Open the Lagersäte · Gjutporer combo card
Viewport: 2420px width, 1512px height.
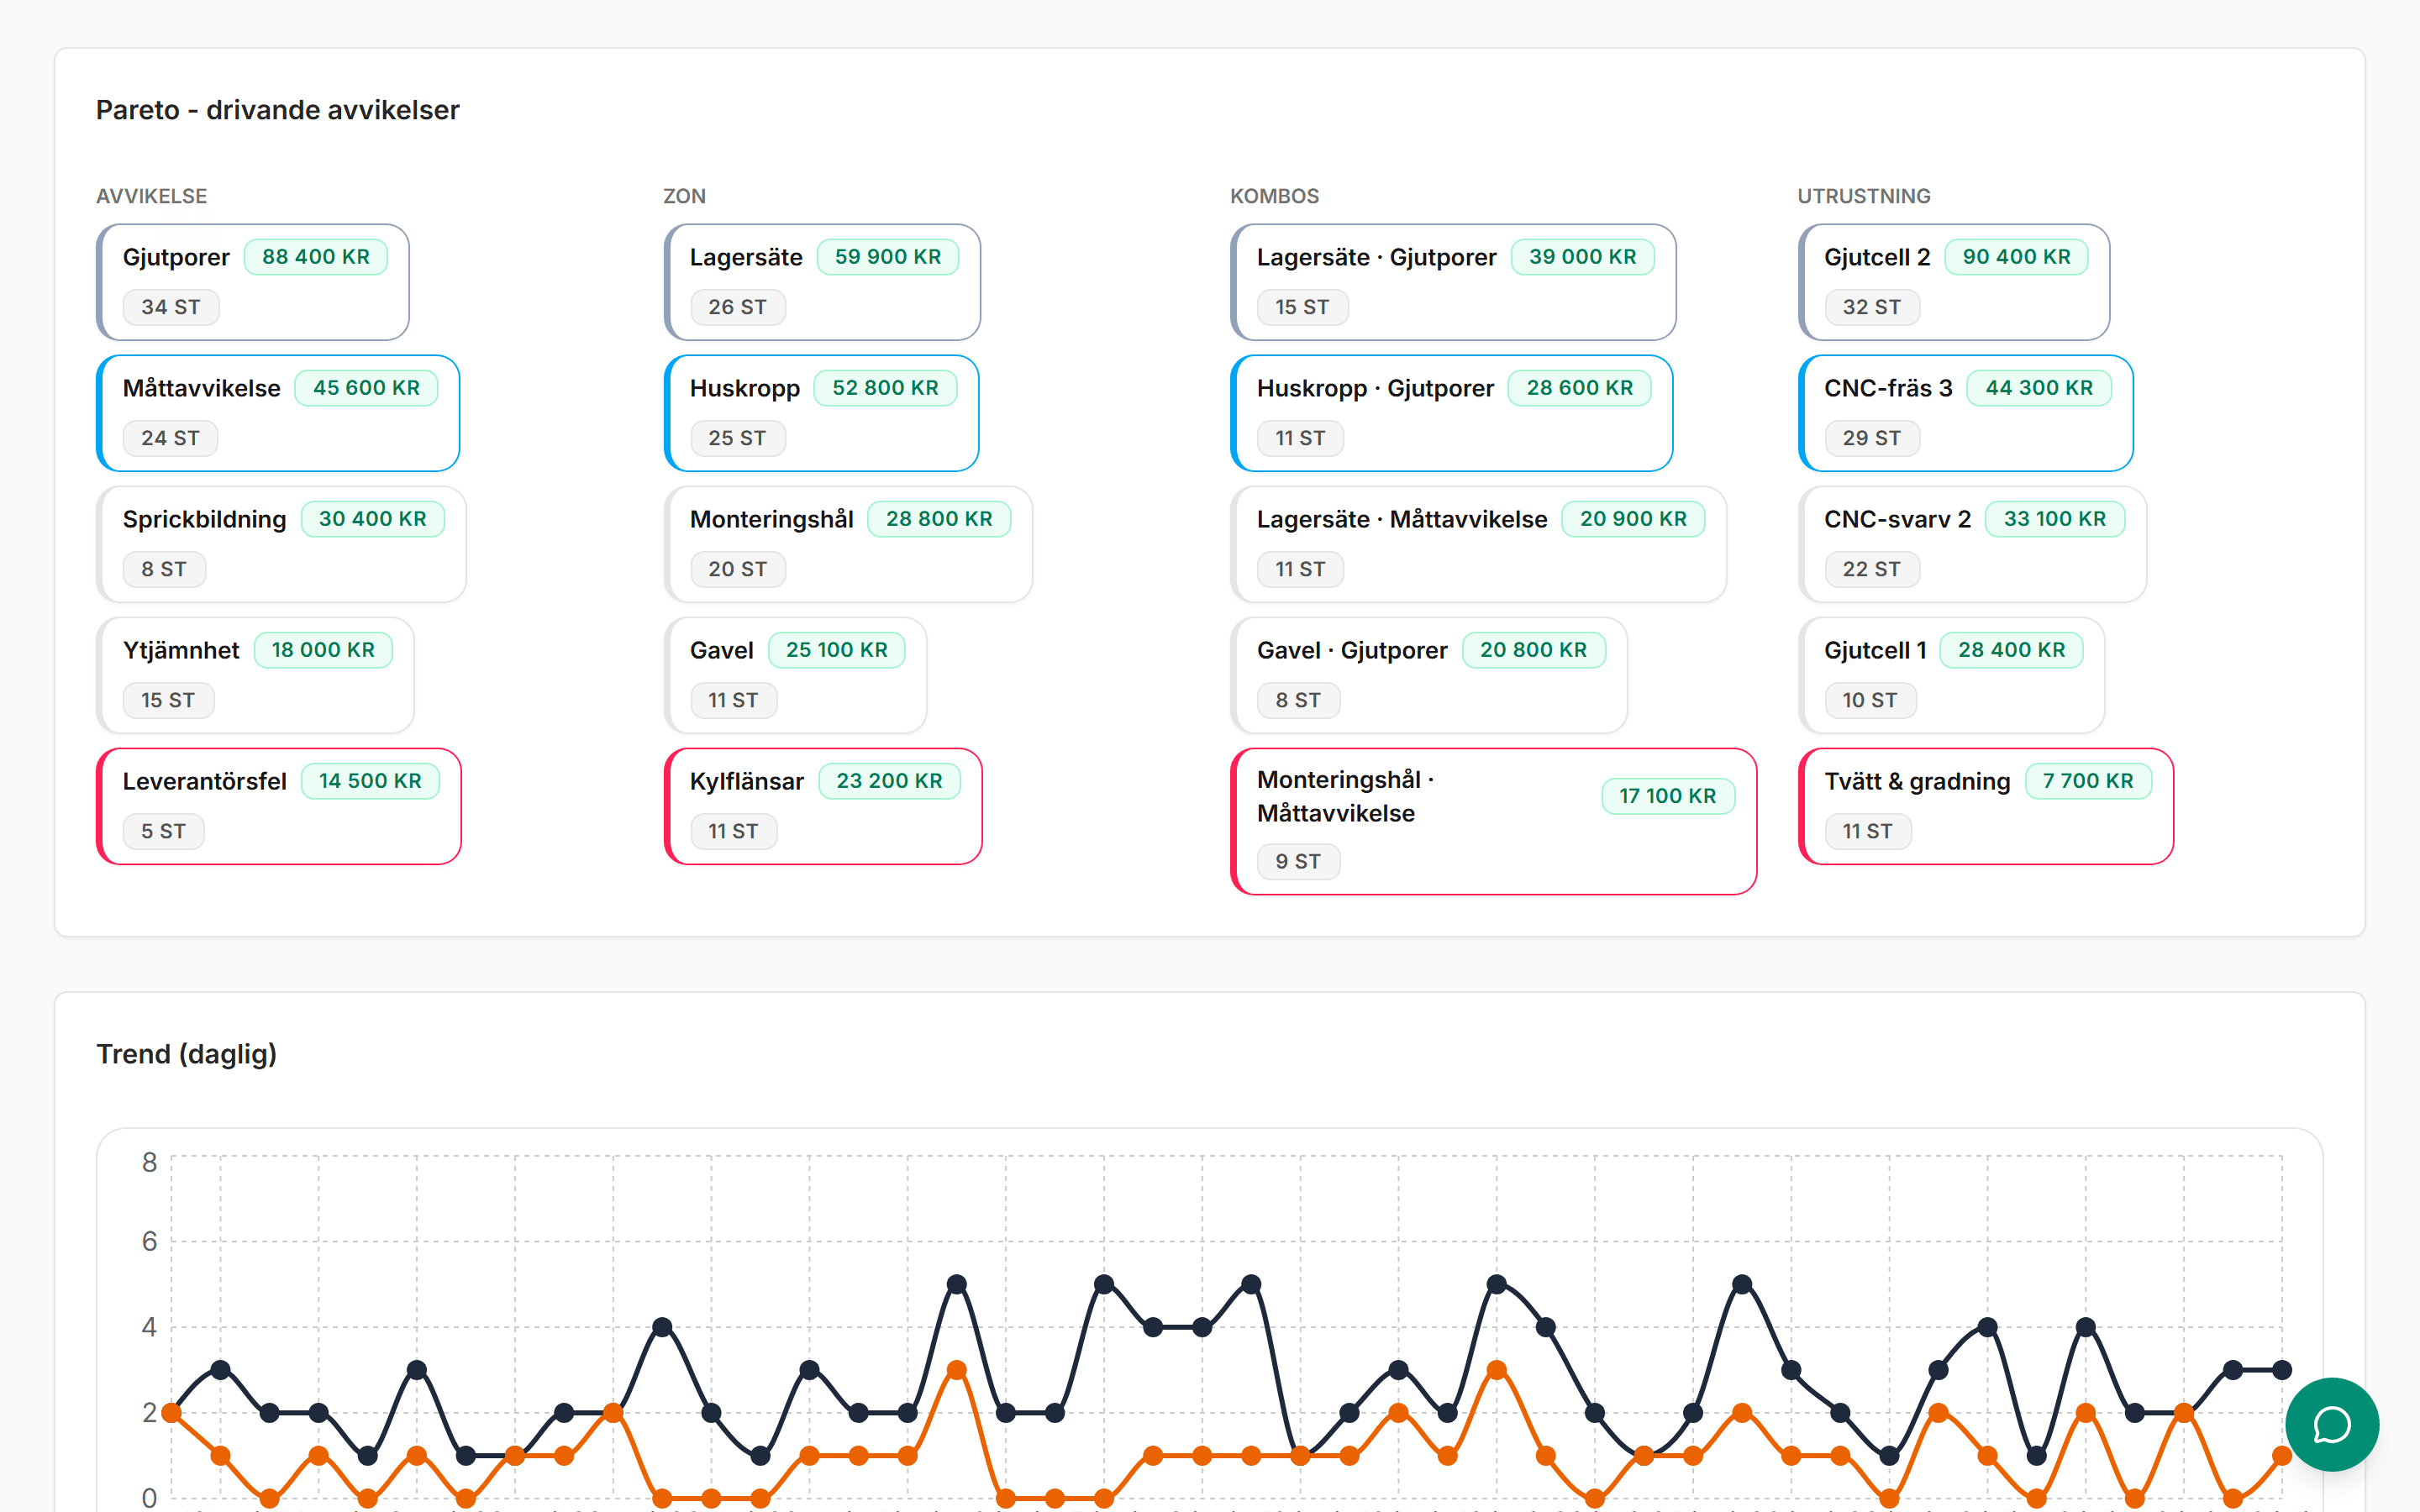[x=1453, y=282]
